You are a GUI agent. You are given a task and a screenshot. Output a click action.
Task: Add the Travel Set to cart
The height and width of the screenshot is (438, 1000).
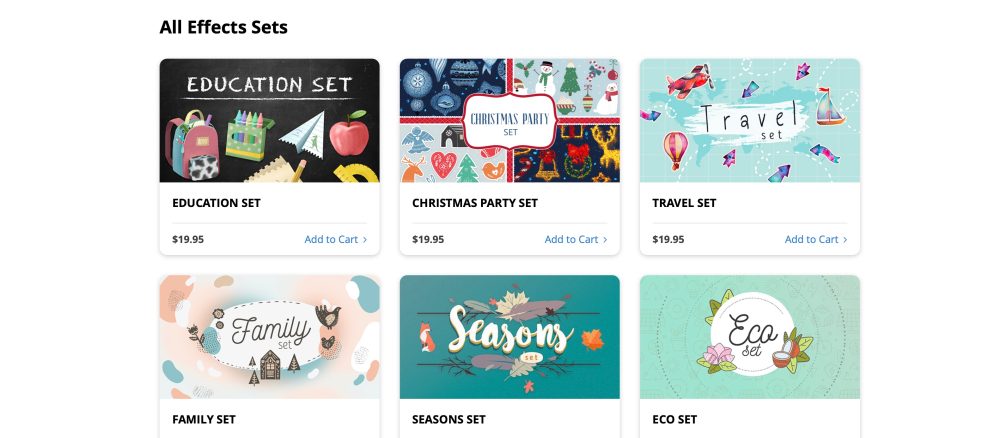pos(816,240)
